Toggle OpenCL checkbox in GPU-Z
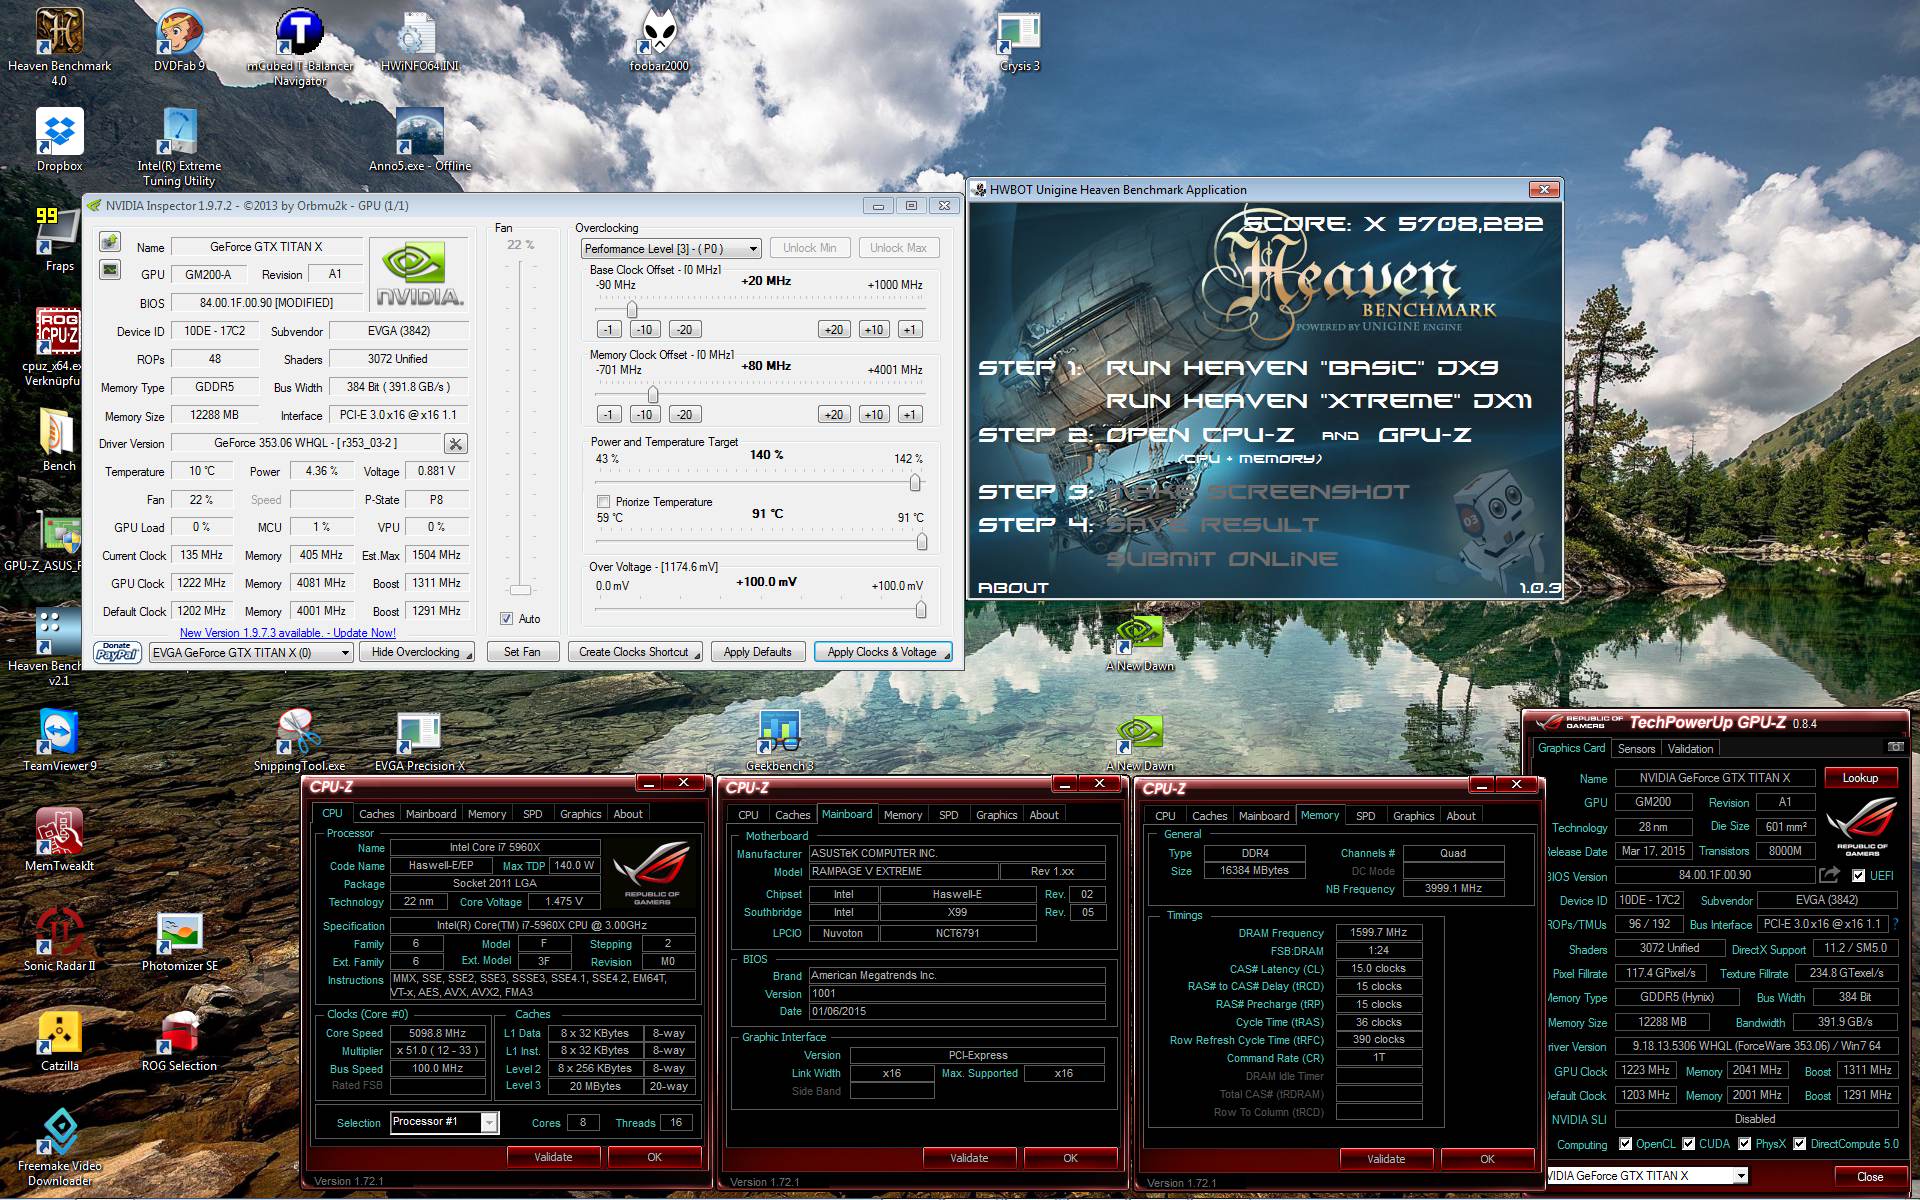The height and width of the screenshot is (1200, 1920). 1625,1144
